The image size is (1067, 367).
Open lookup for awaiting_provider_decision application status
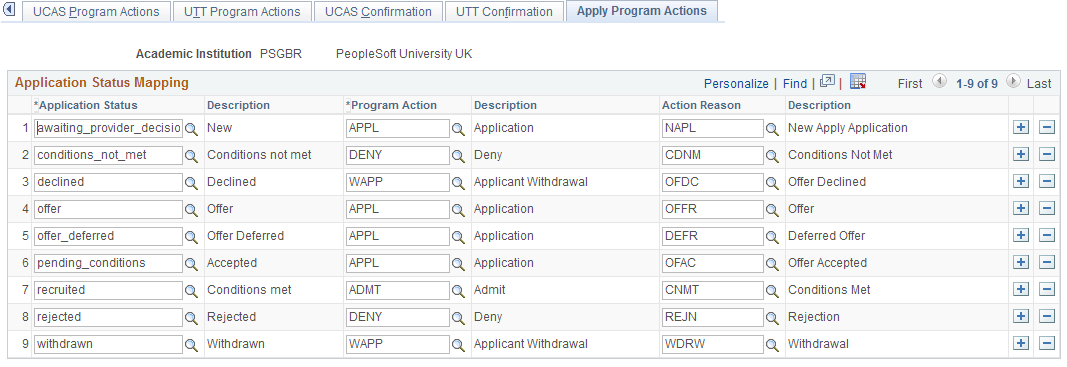(192, 129)
